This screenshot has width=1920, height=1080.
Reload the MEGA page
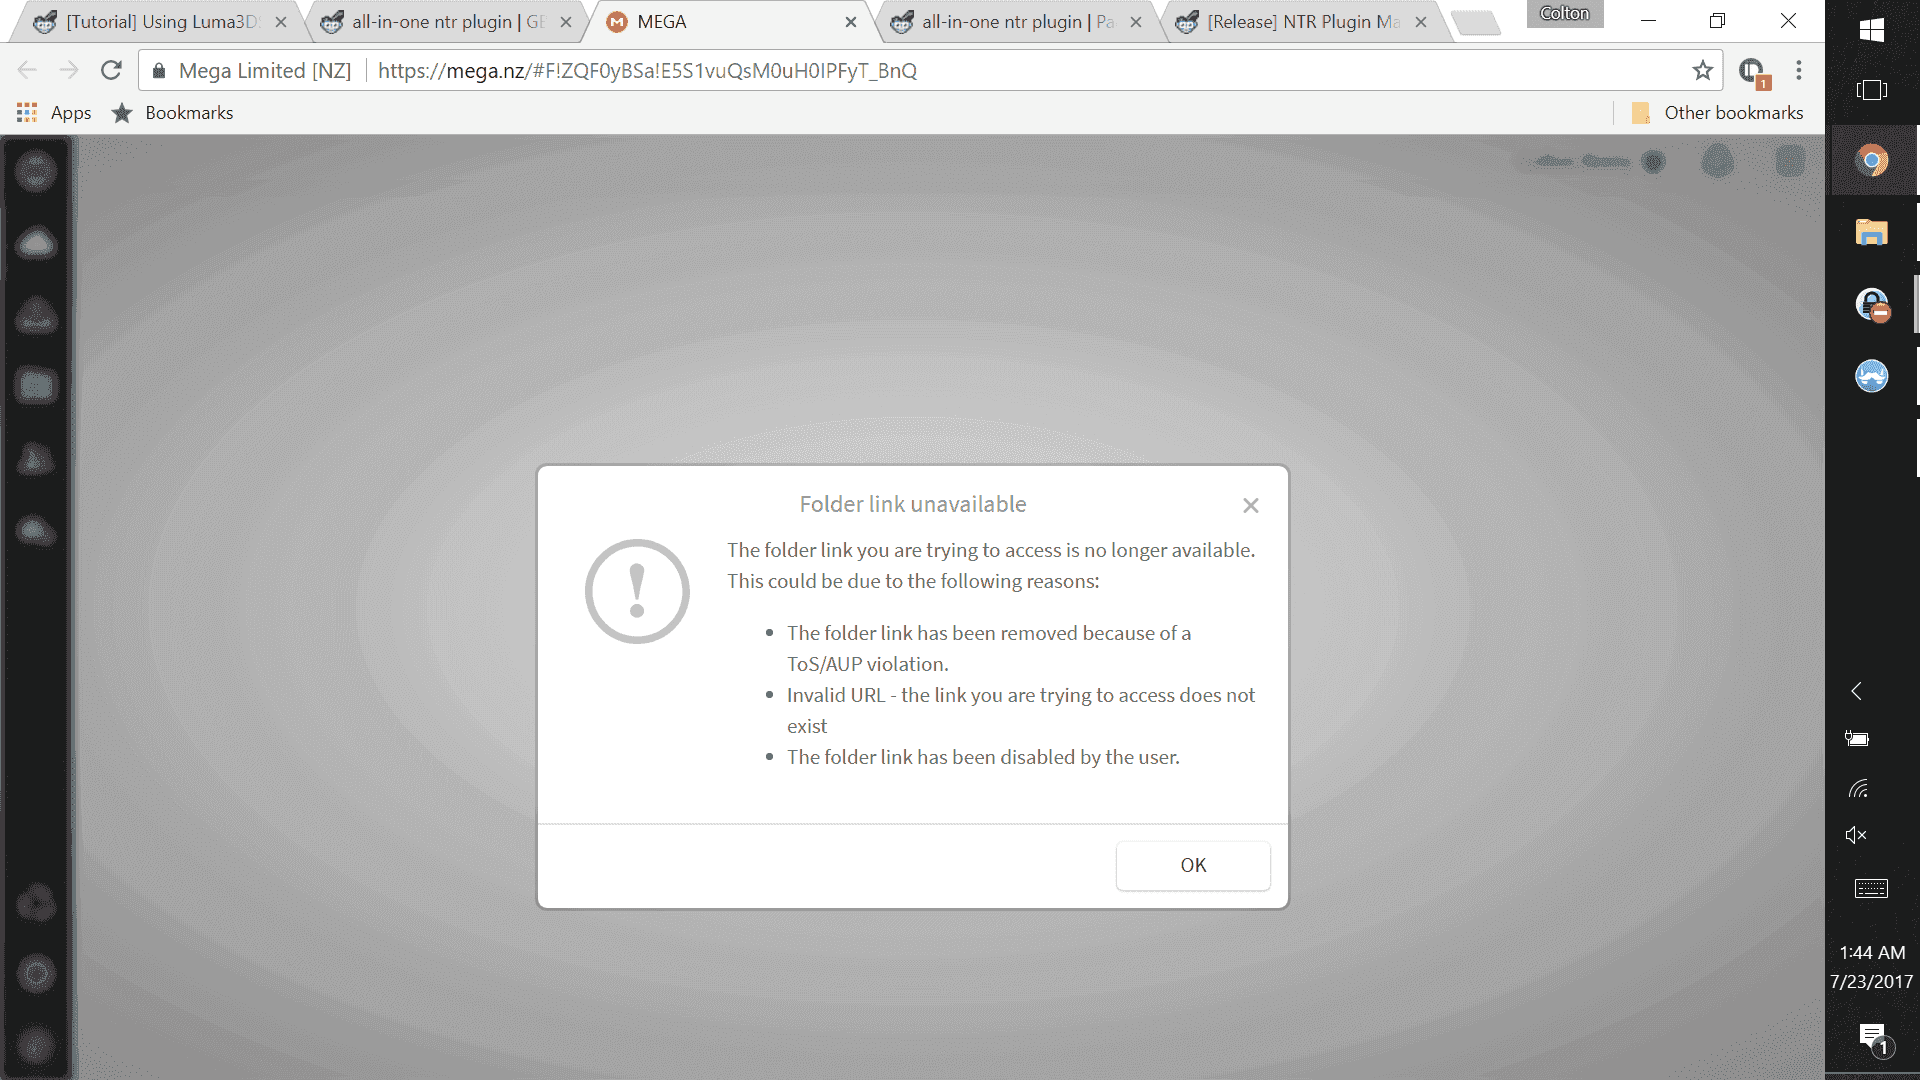(111, 70)
